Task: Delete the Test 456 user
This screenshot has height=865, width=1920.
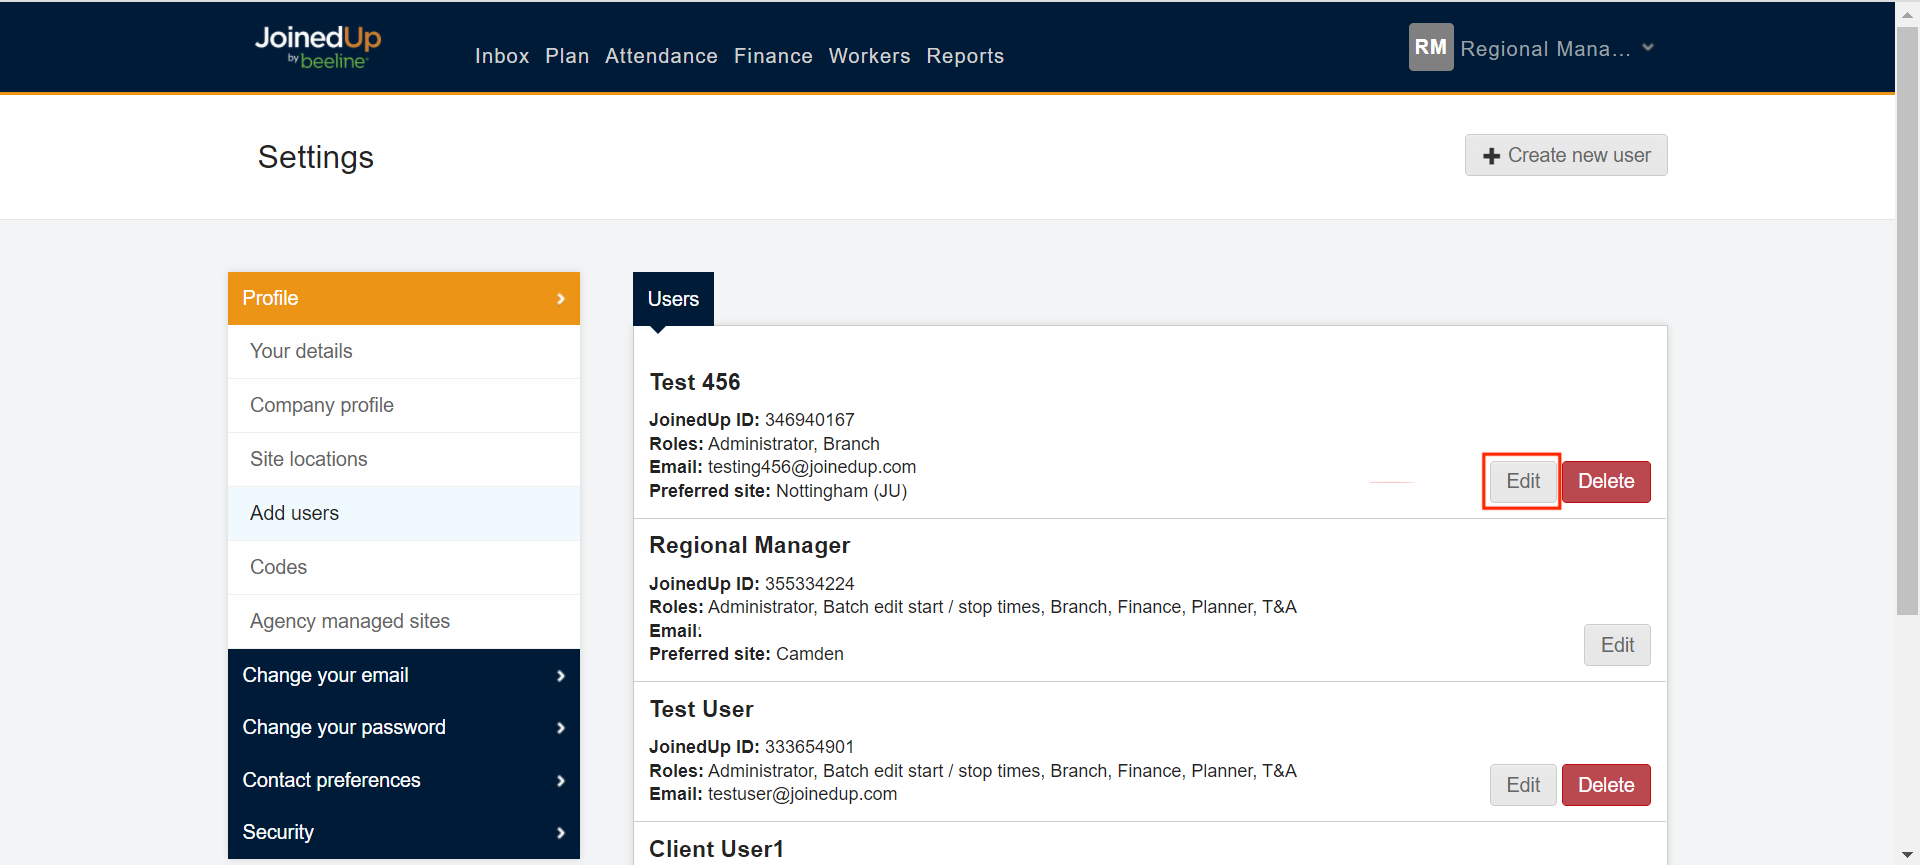Action: pyautogui.click(x=1606, y=481)
